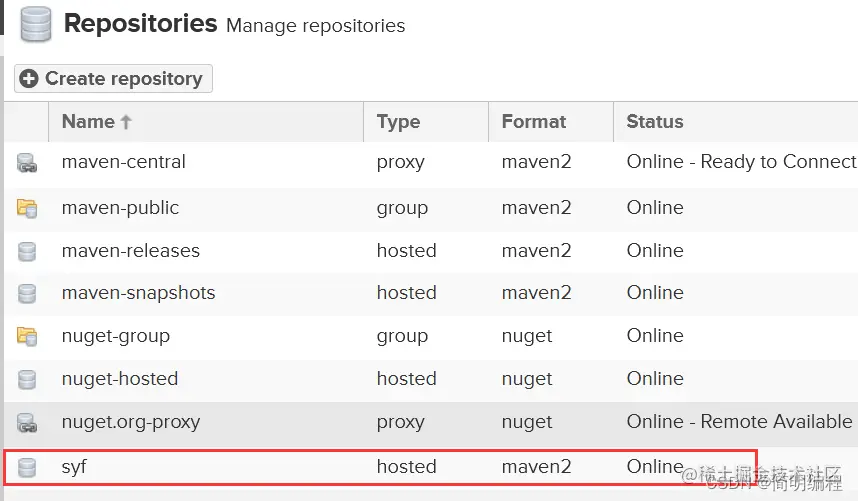The image size is (858, 501).
Task: Click the syf repository database icon
Action: tap(27, 468)
